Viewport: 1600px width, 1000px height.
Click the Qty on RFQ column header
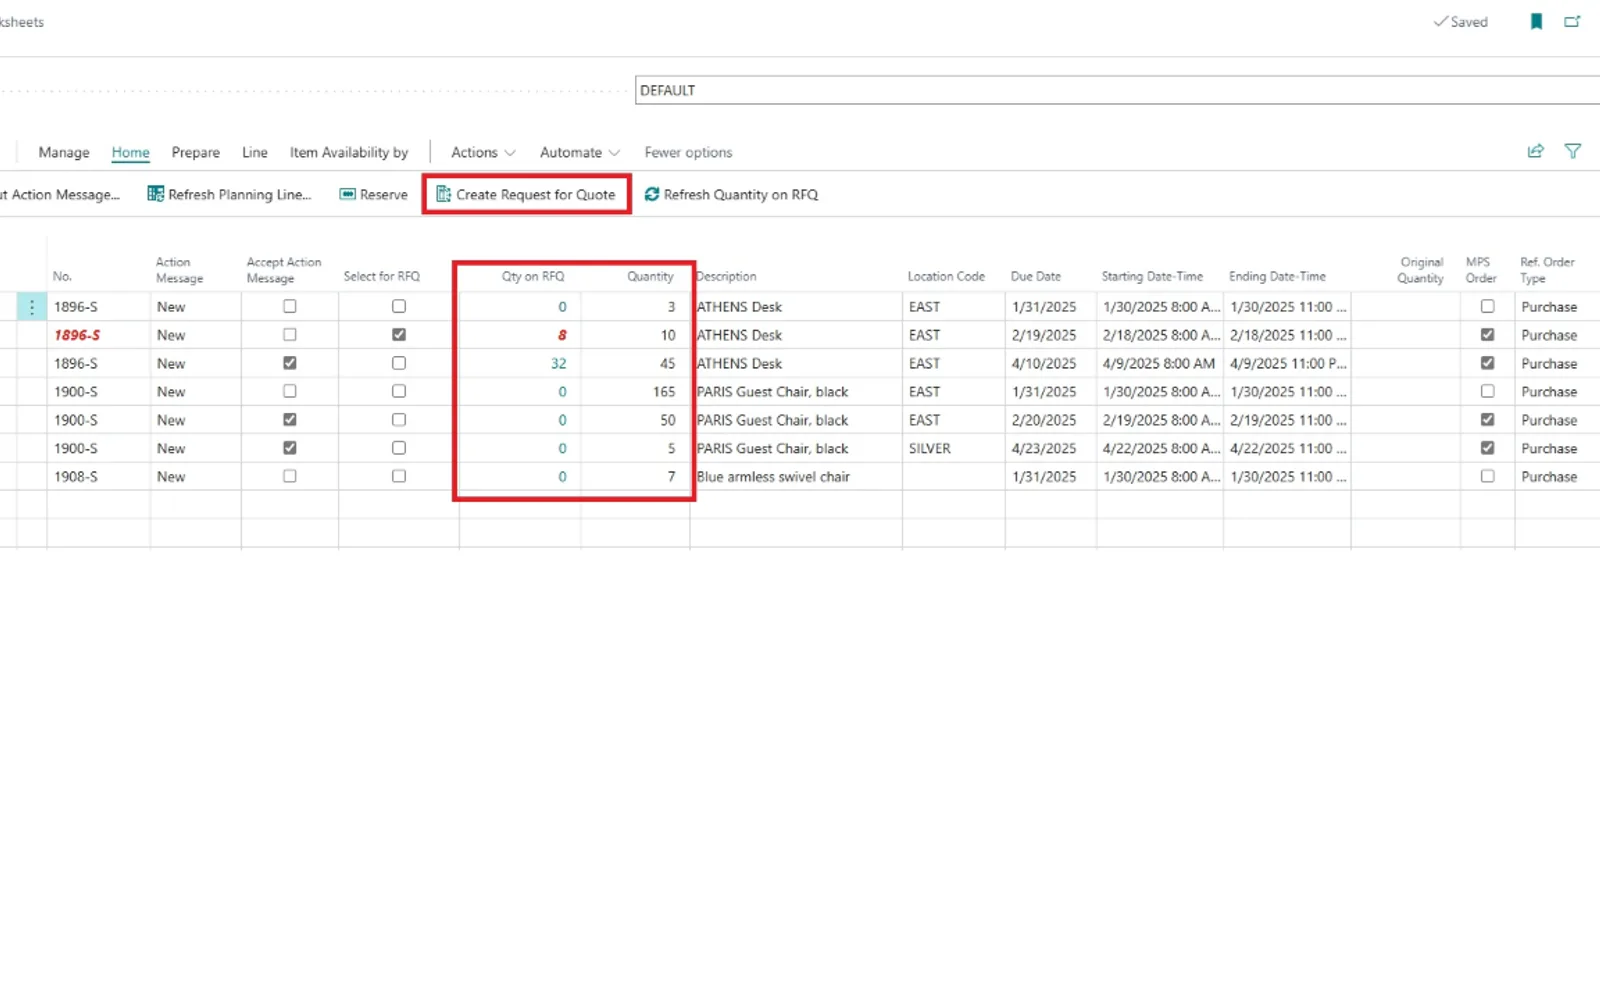[533, 276]
